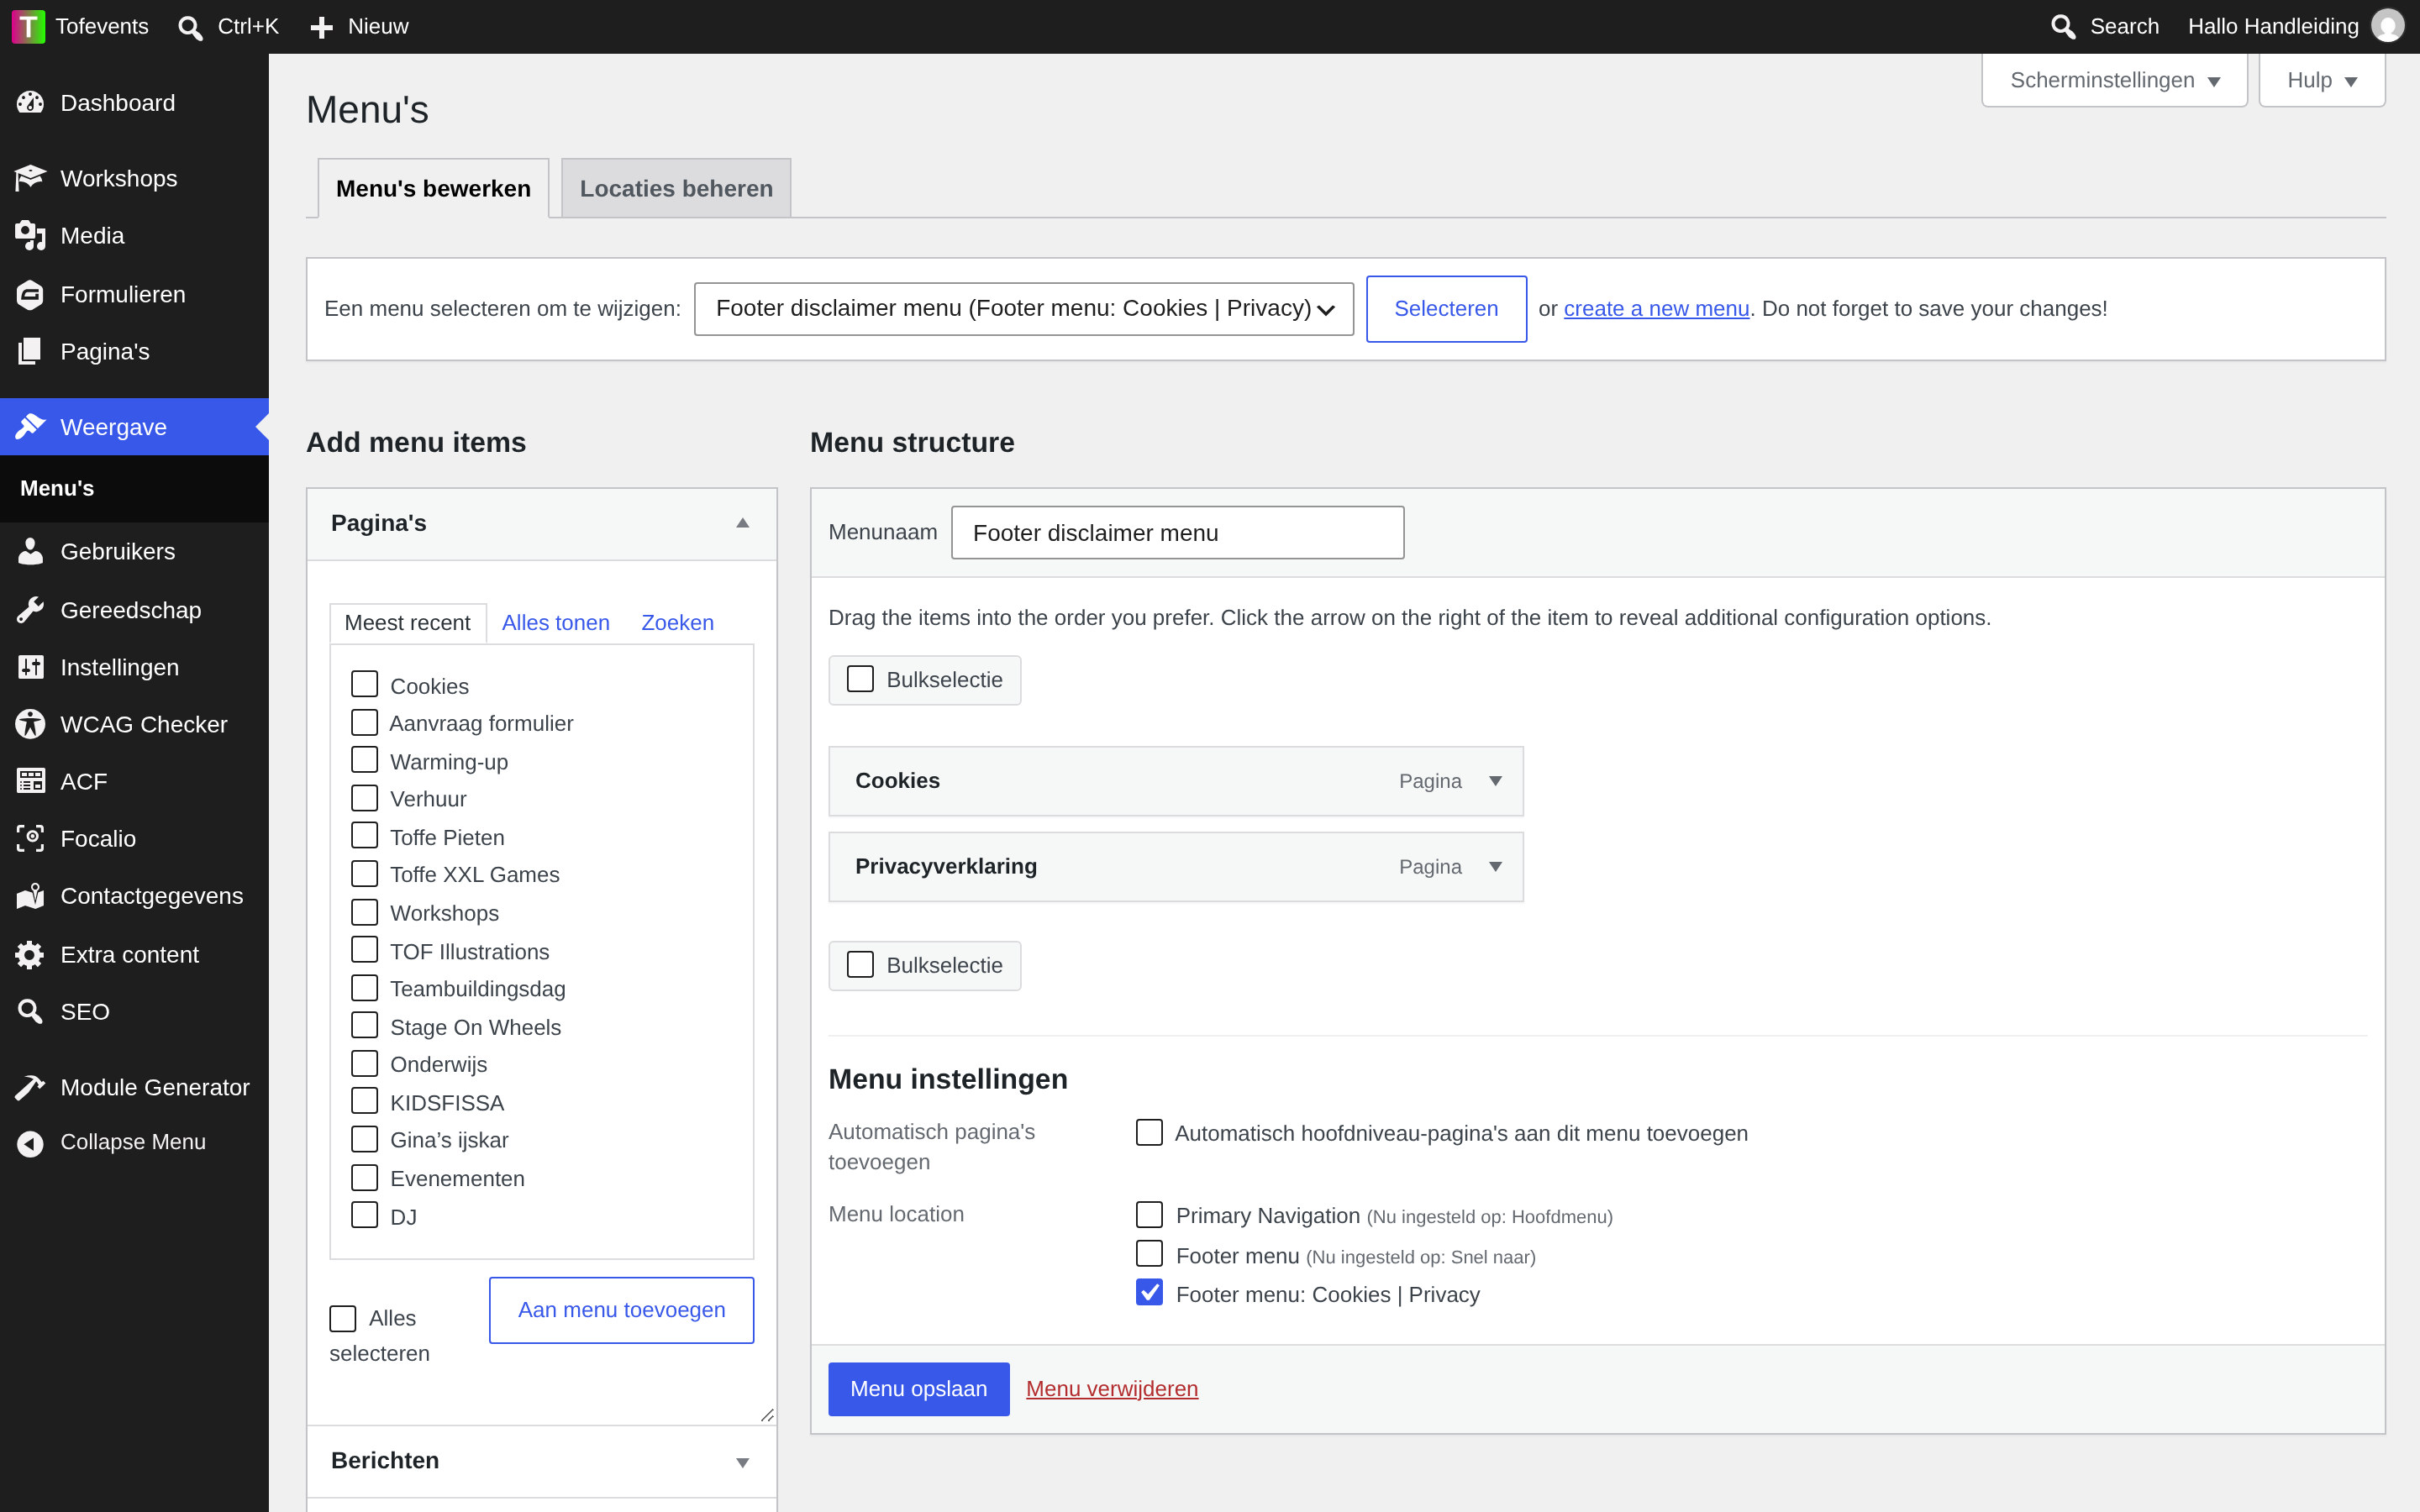This screenshot has height=1512, width=2420.
Task: Open Pagina's pages icon in the sidebar
Action: click(x=30, y=351)
